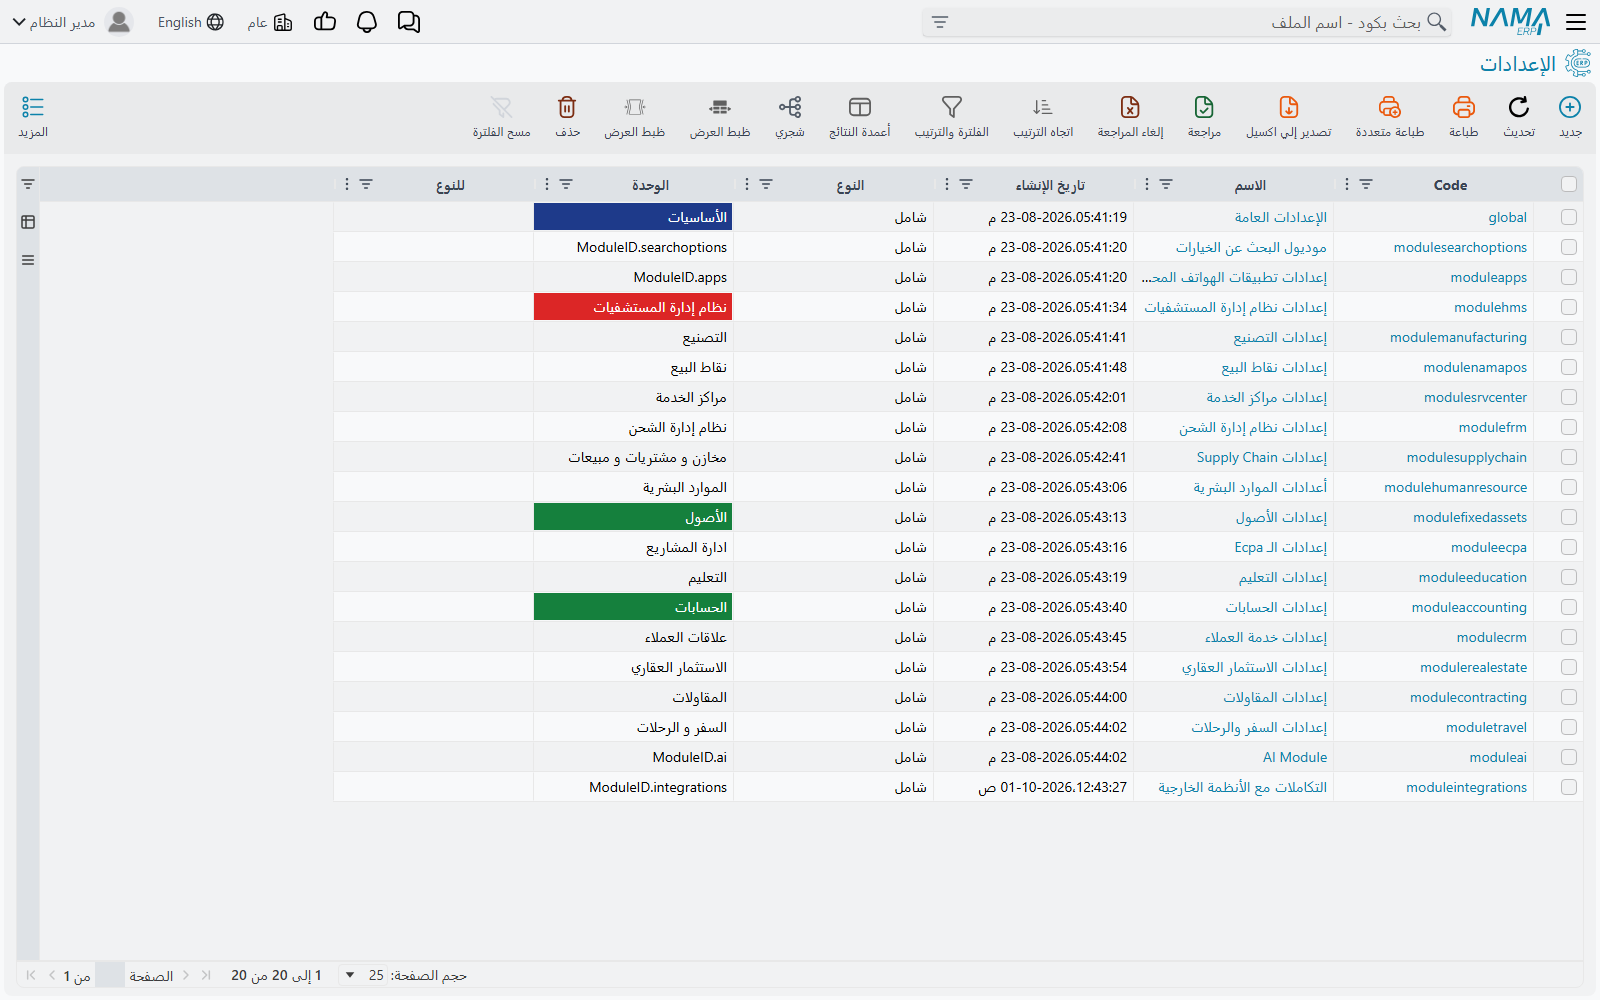Viewport: 1600px width, 1000px height.
Task: Click the جديد (New) plus icon
Action: (1570, 107)
